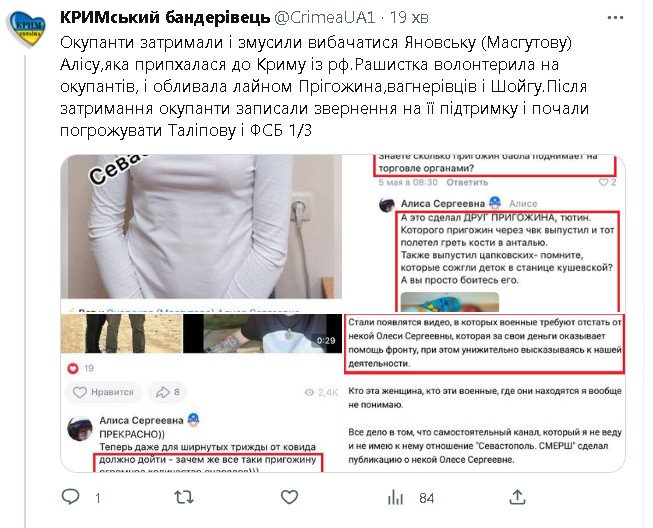Click the Алиса Сергеевна name in right comment
The image size is (653, 528).
point(443,204)
